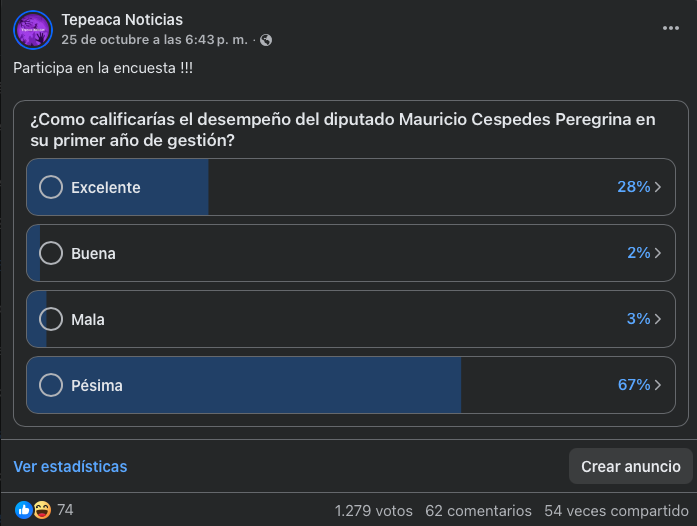Select the Mala radio option
Viewport: 697px width, 526px height.
coord(50,319)
